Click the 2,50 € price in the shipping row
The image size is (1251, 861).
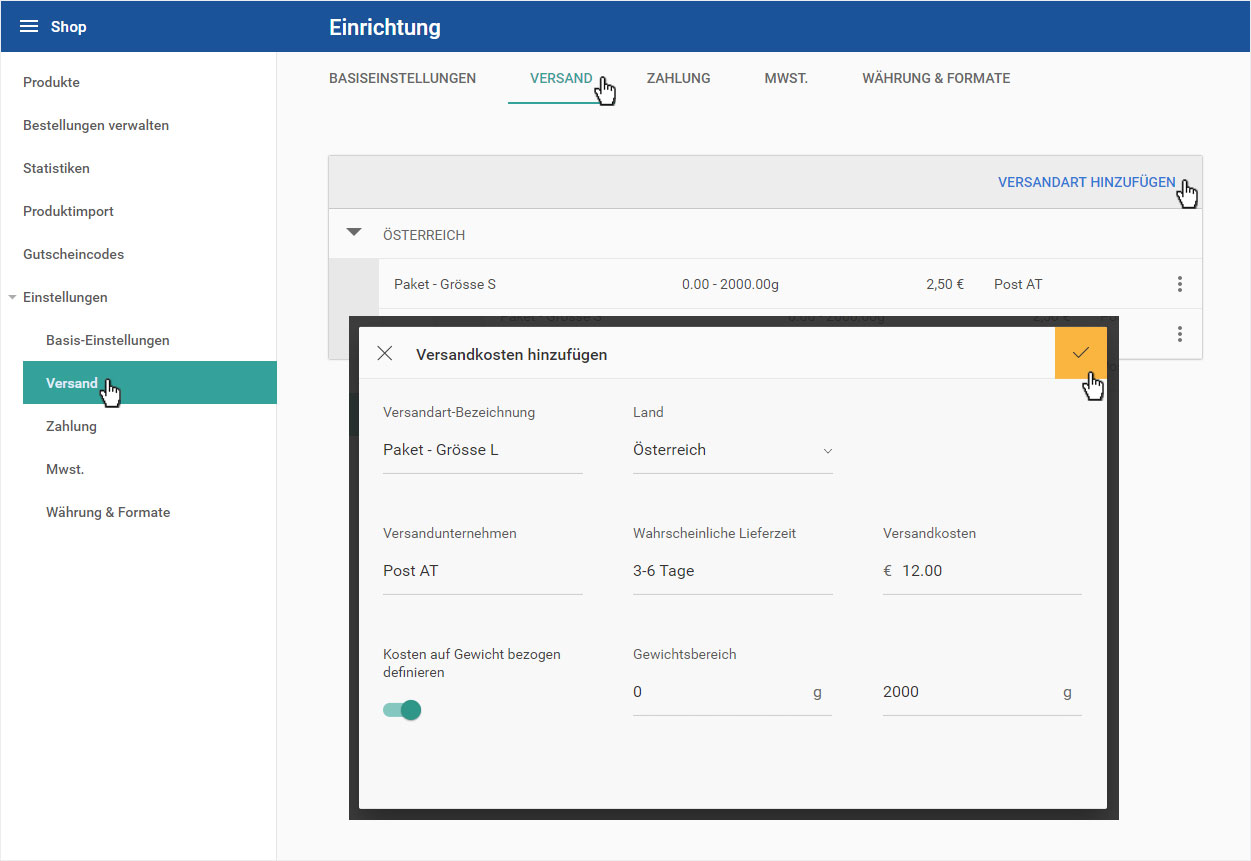click(x=945, y=284)
